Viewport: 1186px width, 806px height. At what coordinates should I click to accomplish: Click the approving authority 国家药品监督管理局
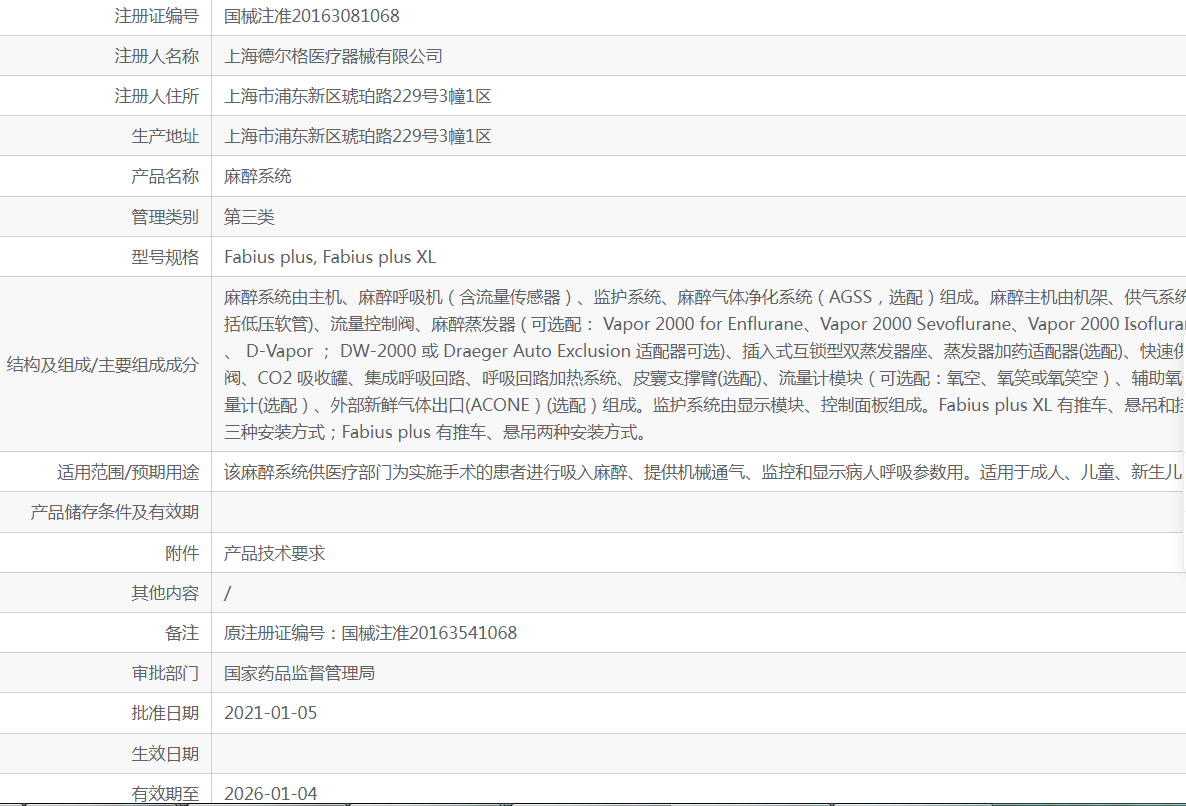pos(300,673)
